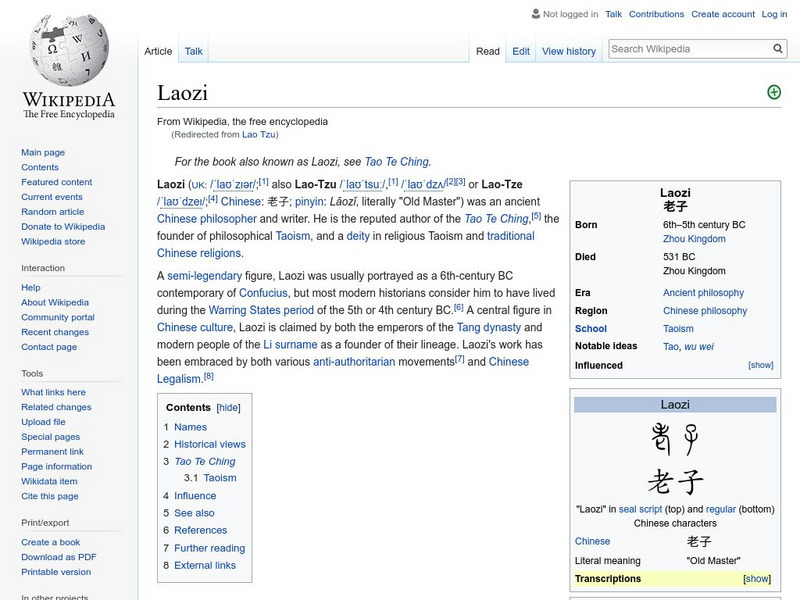Click the Edit tab
Viewport: 800px width, 600px height.
pos(520,50)
